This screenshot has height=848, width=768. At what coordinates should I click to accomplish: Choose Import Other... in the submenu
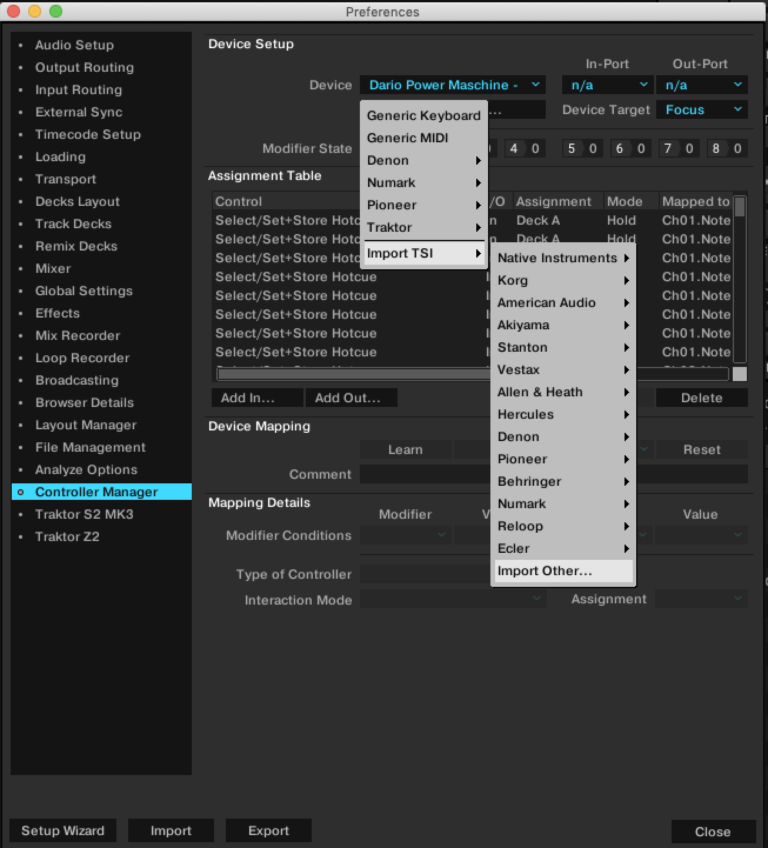pos(562,571)
